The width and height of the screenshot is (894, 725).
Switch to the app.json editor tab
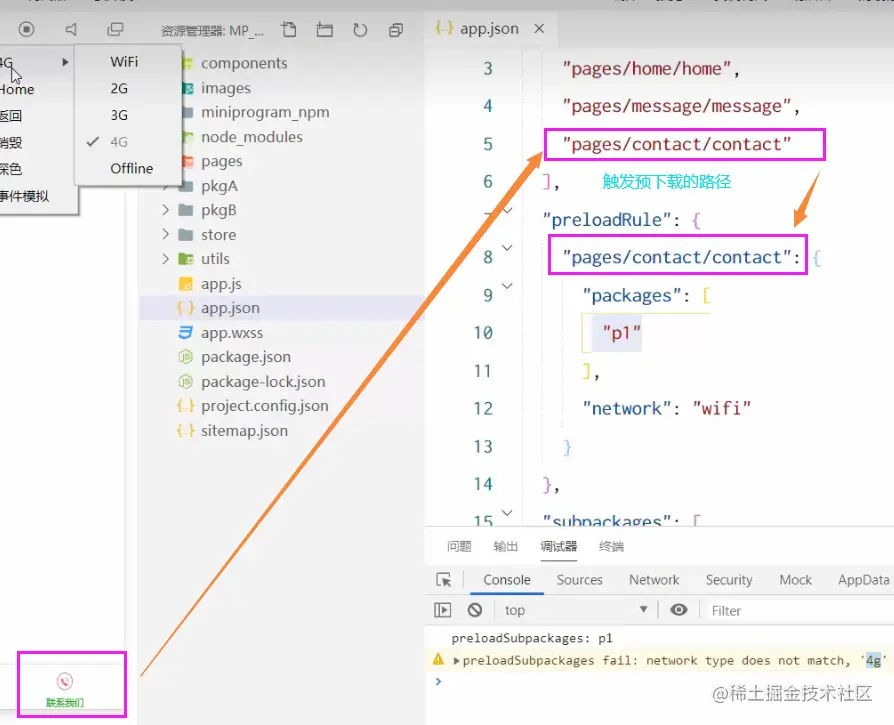[489, 28]
